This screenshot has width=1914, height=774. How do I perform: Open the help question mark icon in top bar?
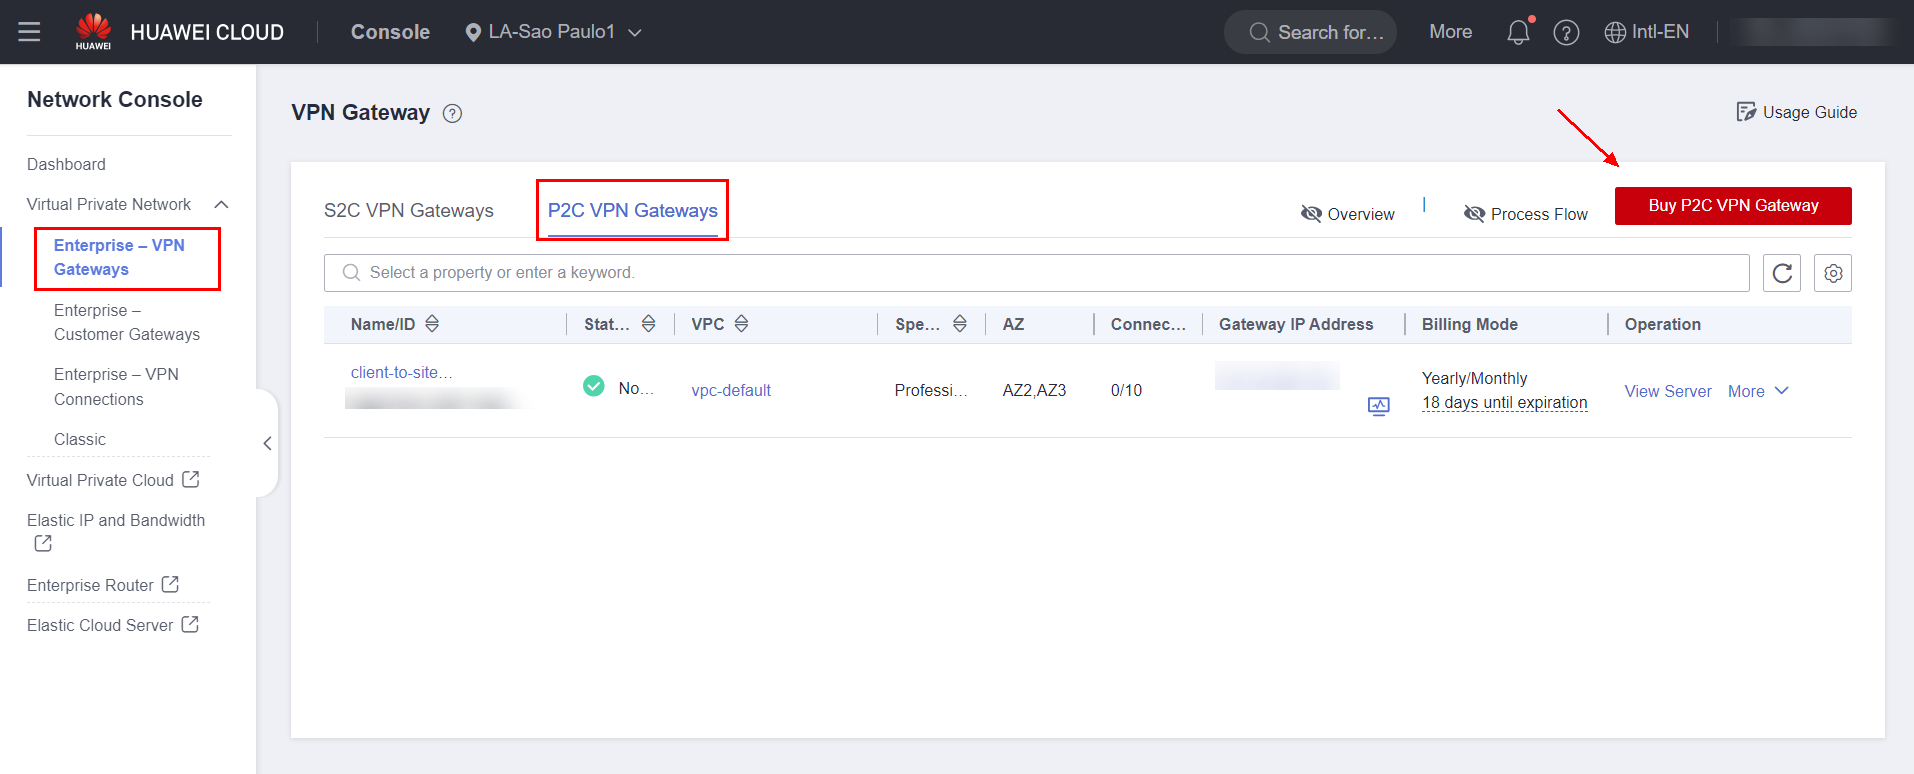pyautogui.click(x=1565, y=33)
